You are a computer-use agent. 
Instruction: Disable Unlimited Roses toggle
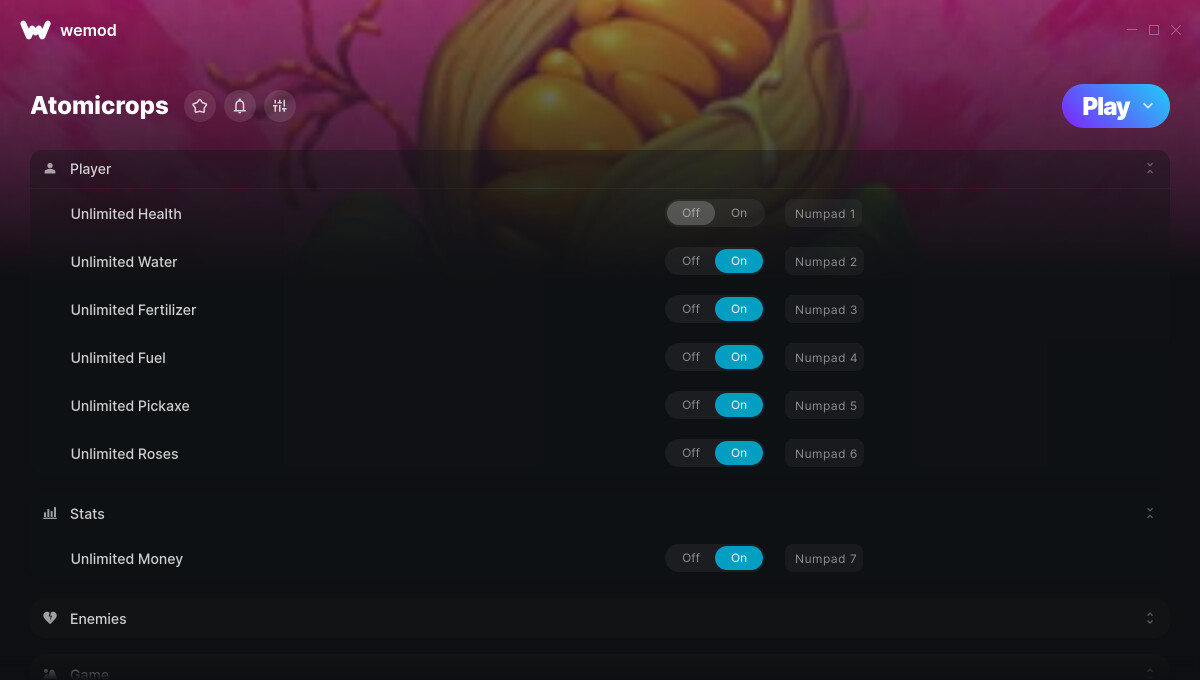pos(691,453)
